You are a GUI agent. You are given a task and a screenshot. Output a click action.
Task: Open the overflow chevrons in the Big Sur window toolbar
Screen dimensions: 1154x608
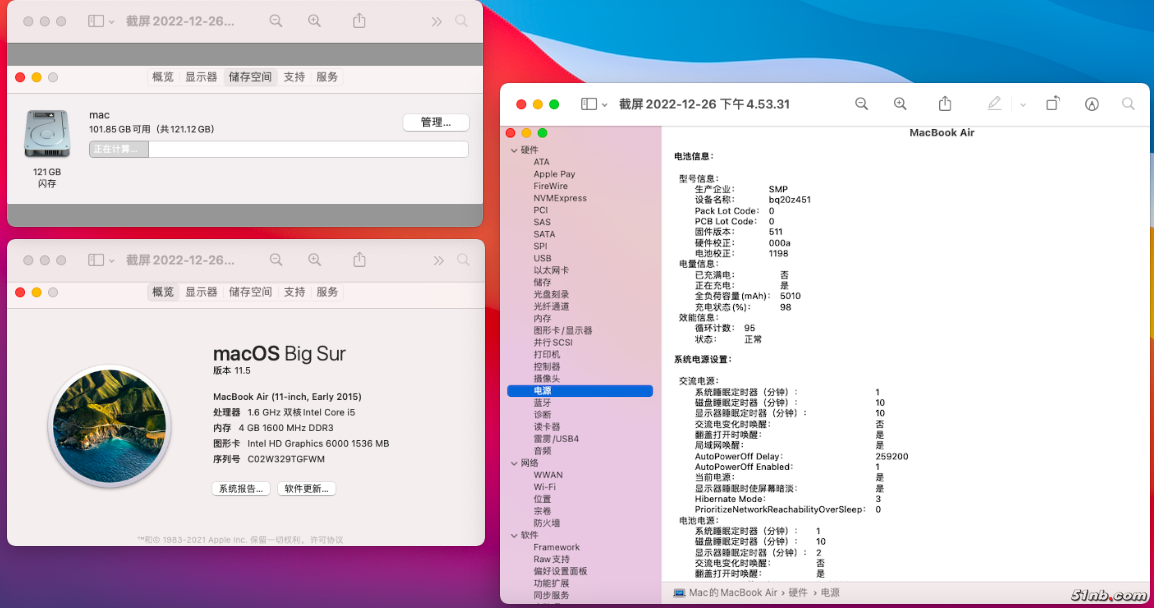(x=437, y=260)
